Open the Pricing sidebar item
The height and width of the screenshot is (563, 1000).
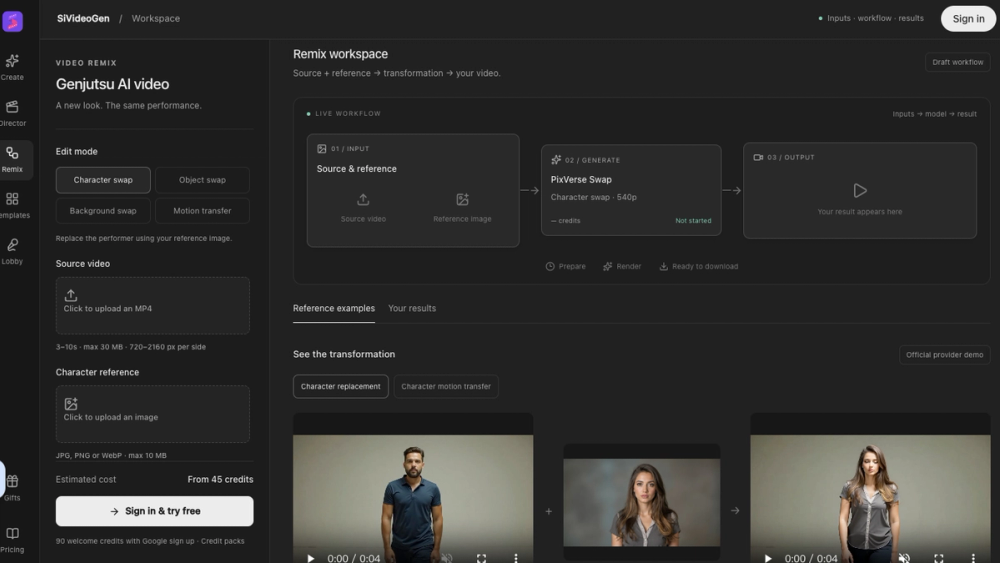[12, 539]
